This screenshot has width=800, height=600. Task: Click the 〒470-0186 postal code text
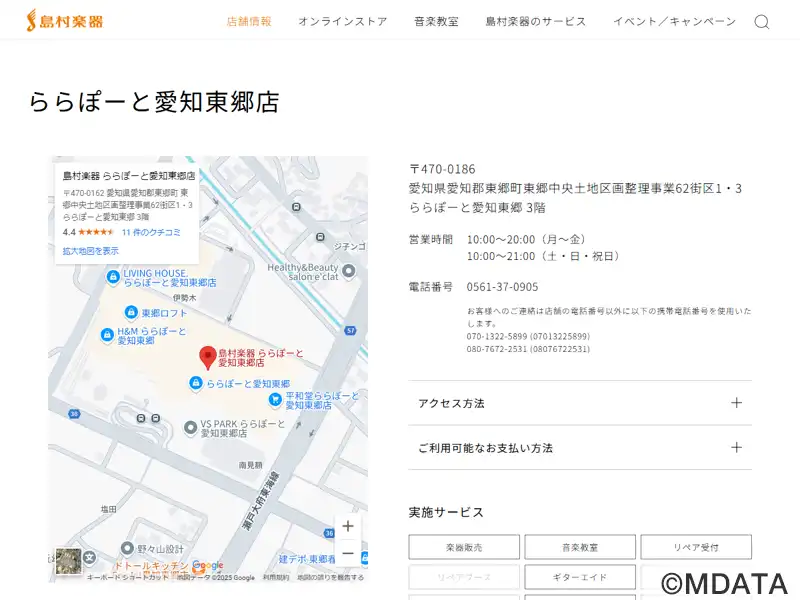[x=442, y=169]
